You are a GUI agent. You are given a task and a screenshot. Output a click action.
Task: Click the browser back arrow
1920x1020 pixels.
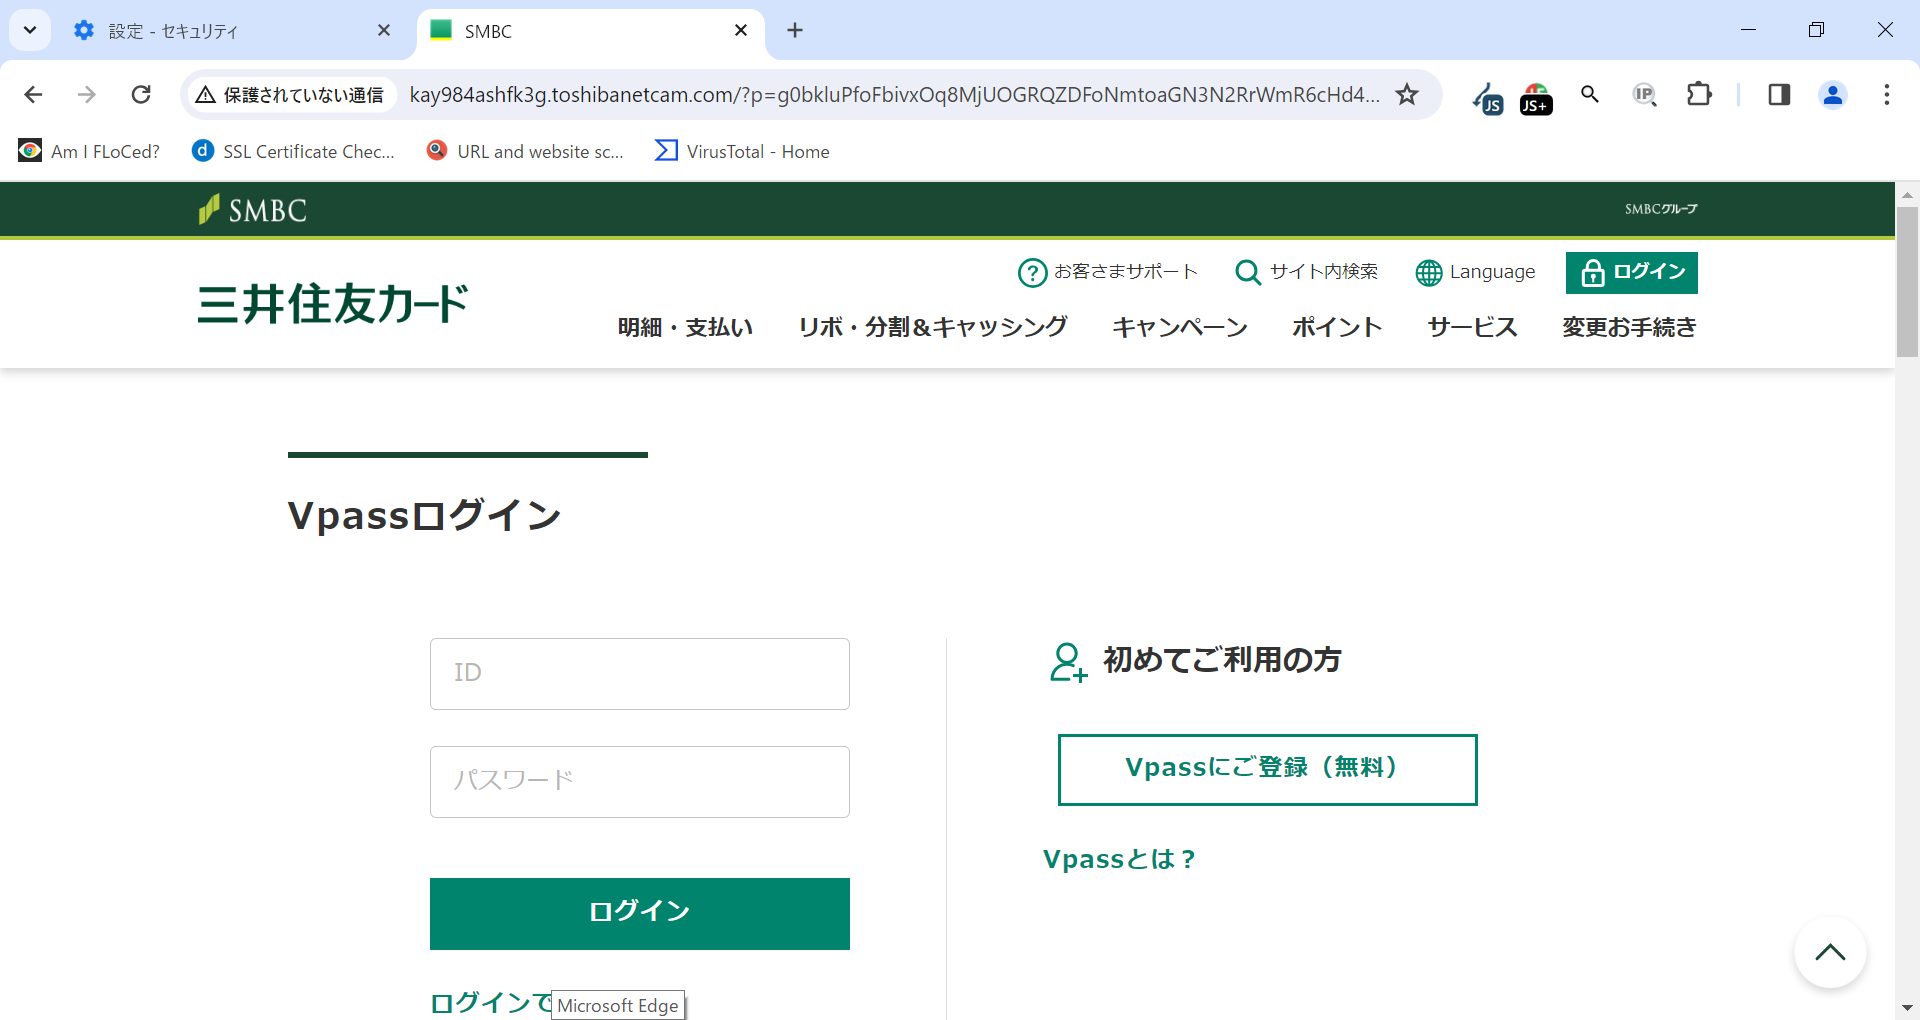(x=33, y=94)
